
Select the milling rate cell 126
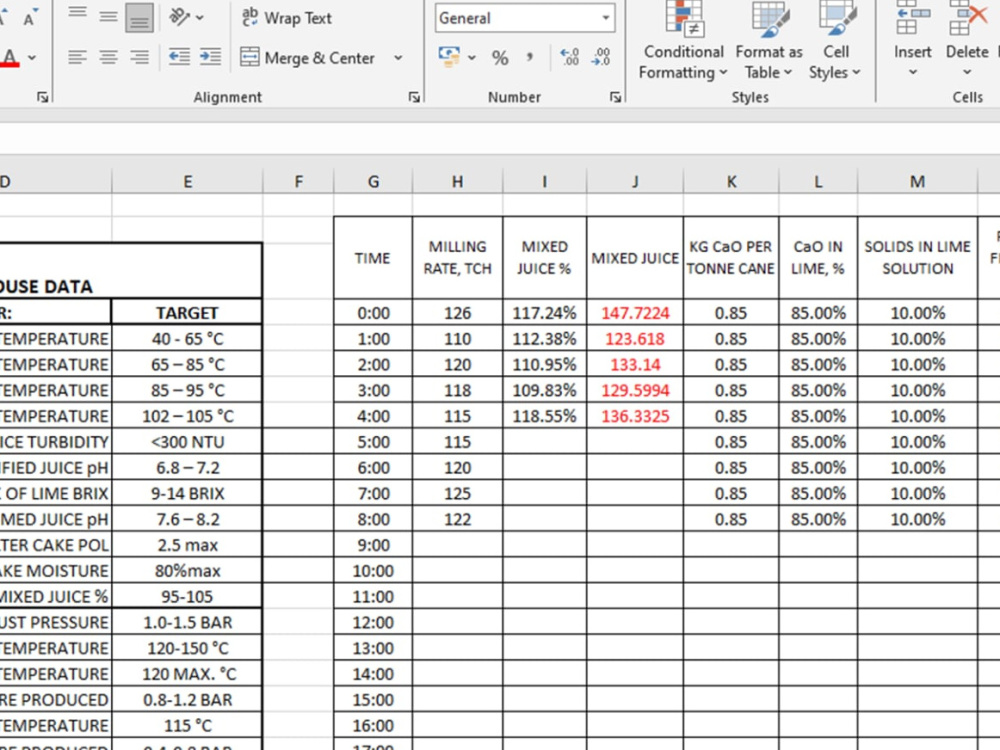[457, 313]
